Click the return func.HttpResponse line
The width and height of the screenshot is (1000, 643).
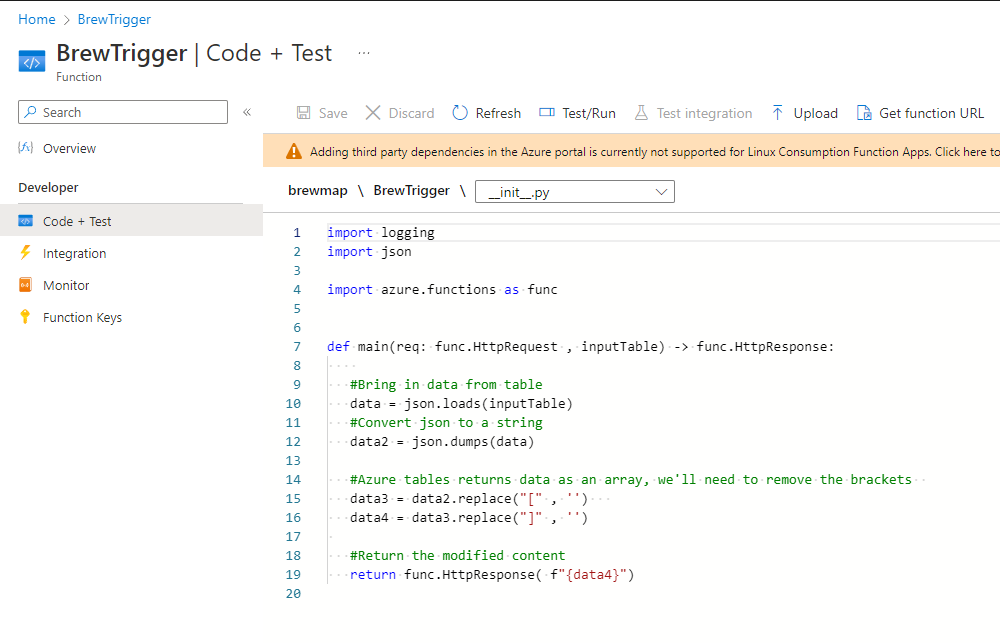pyautogui.click(x=492, y=574)
